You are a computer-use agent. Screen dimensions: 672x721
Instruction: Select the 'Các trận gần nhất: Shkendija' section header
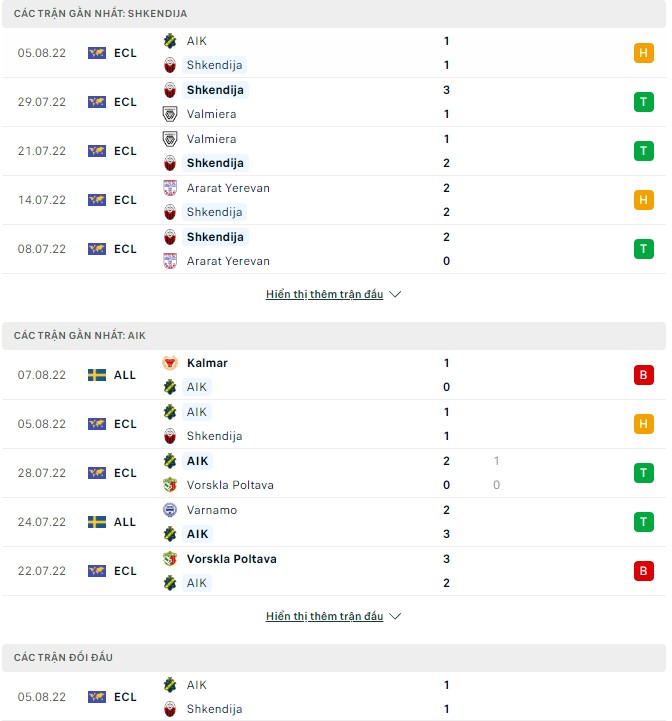tap(100, 14)
